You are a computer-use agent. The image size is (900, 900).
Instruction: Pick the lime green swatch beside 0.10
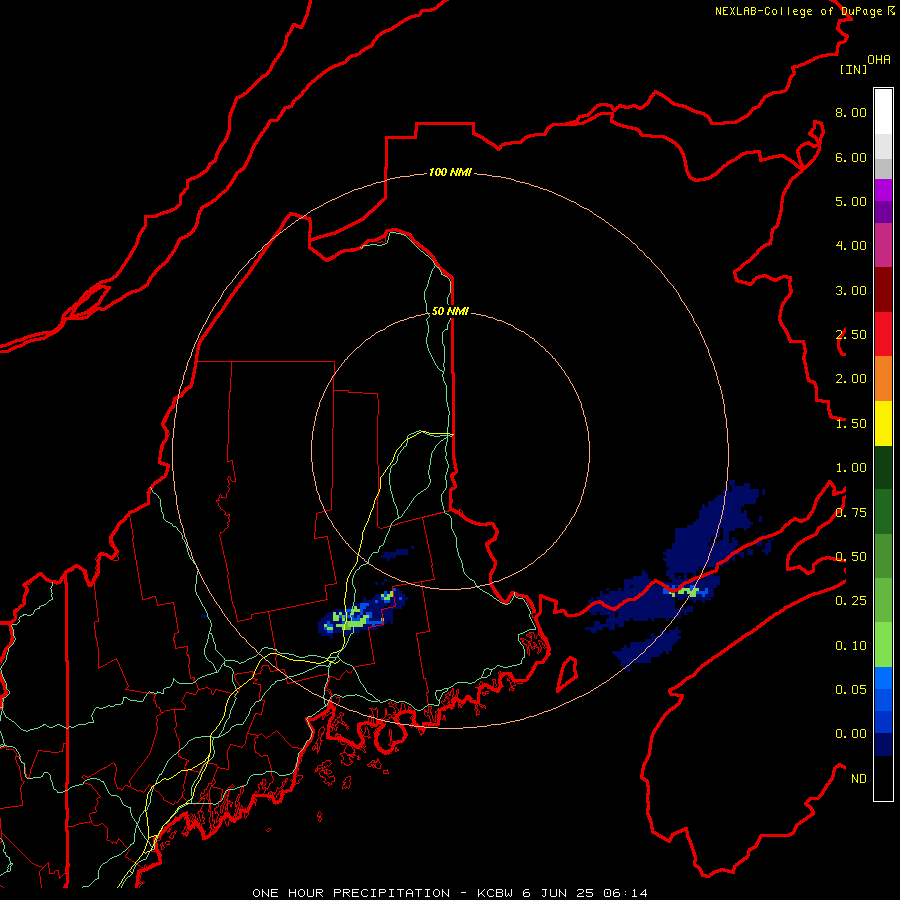883,645
